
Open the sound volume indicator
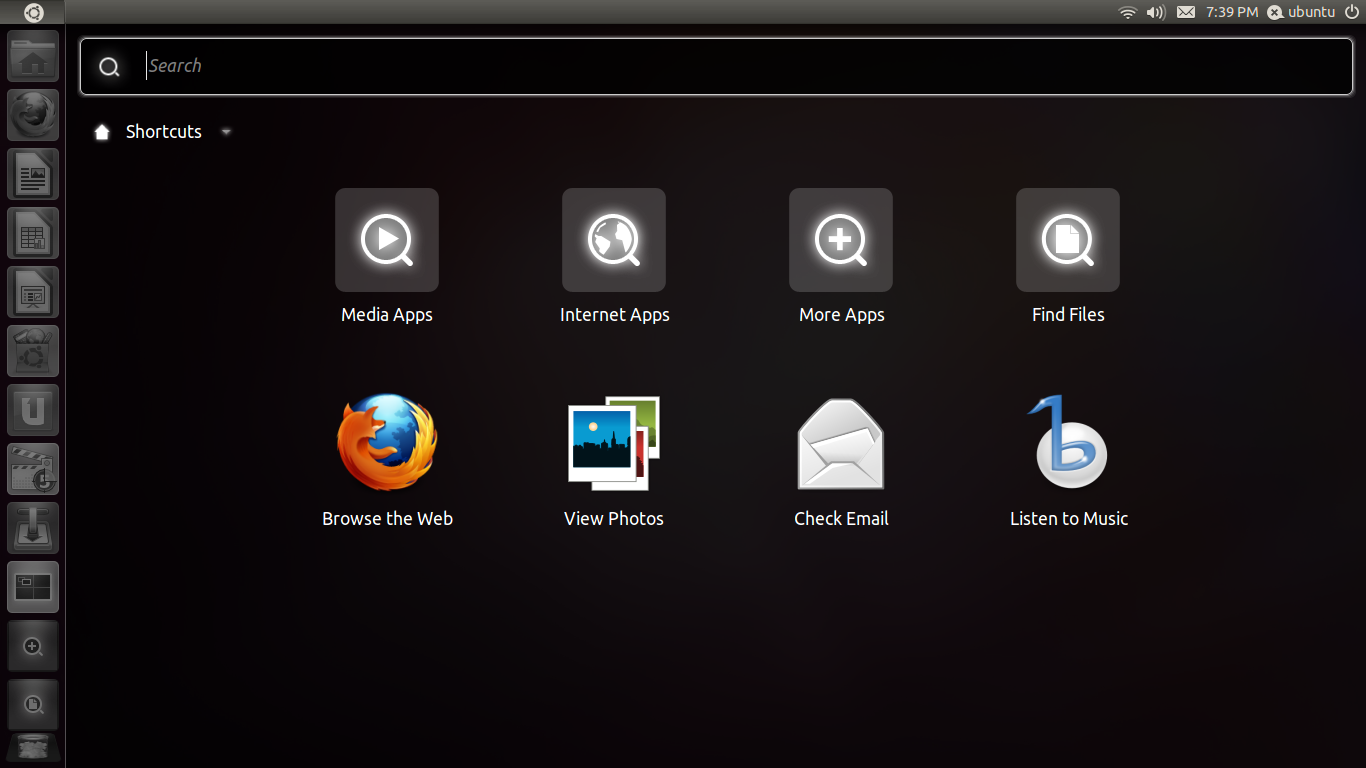point(1156,12)
